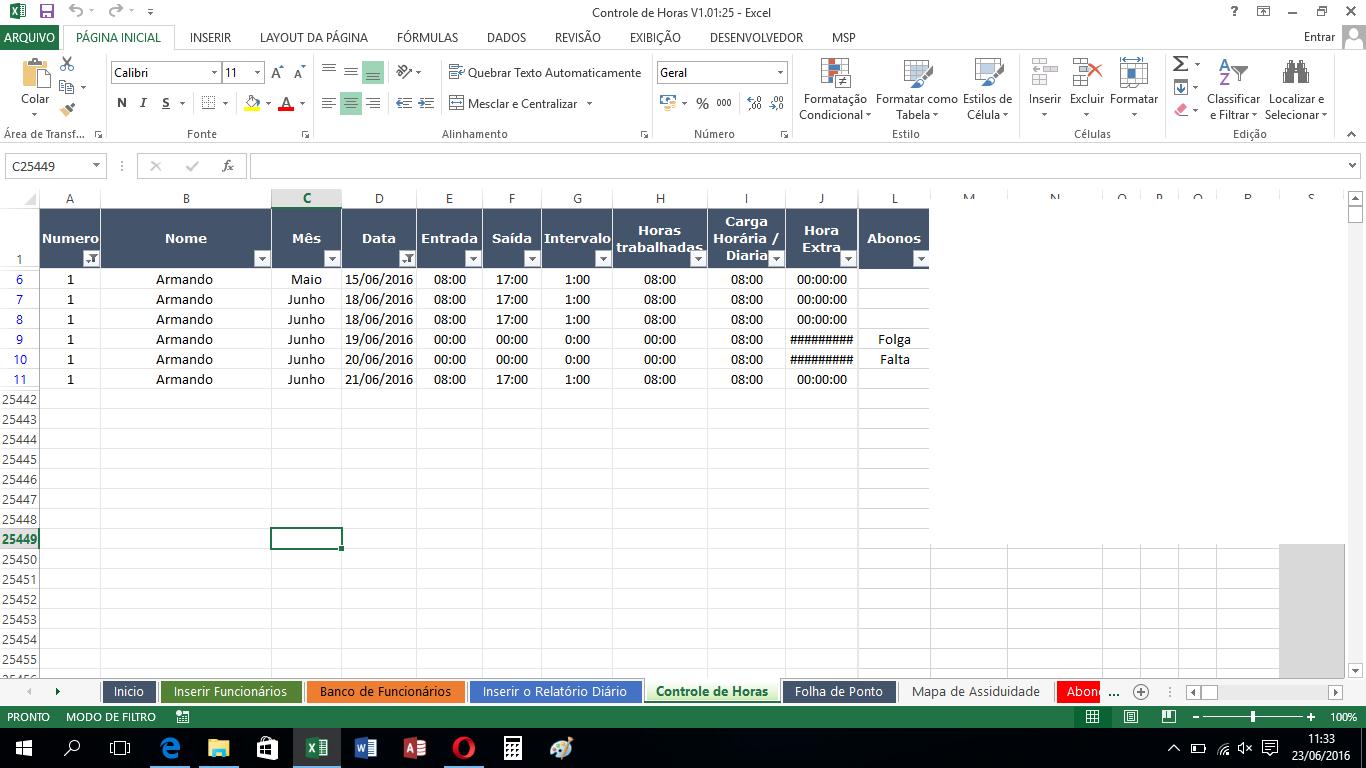1366x768 pixels.
Task: Click the Cut scissors icon
Action: click(x=67, y=64)
